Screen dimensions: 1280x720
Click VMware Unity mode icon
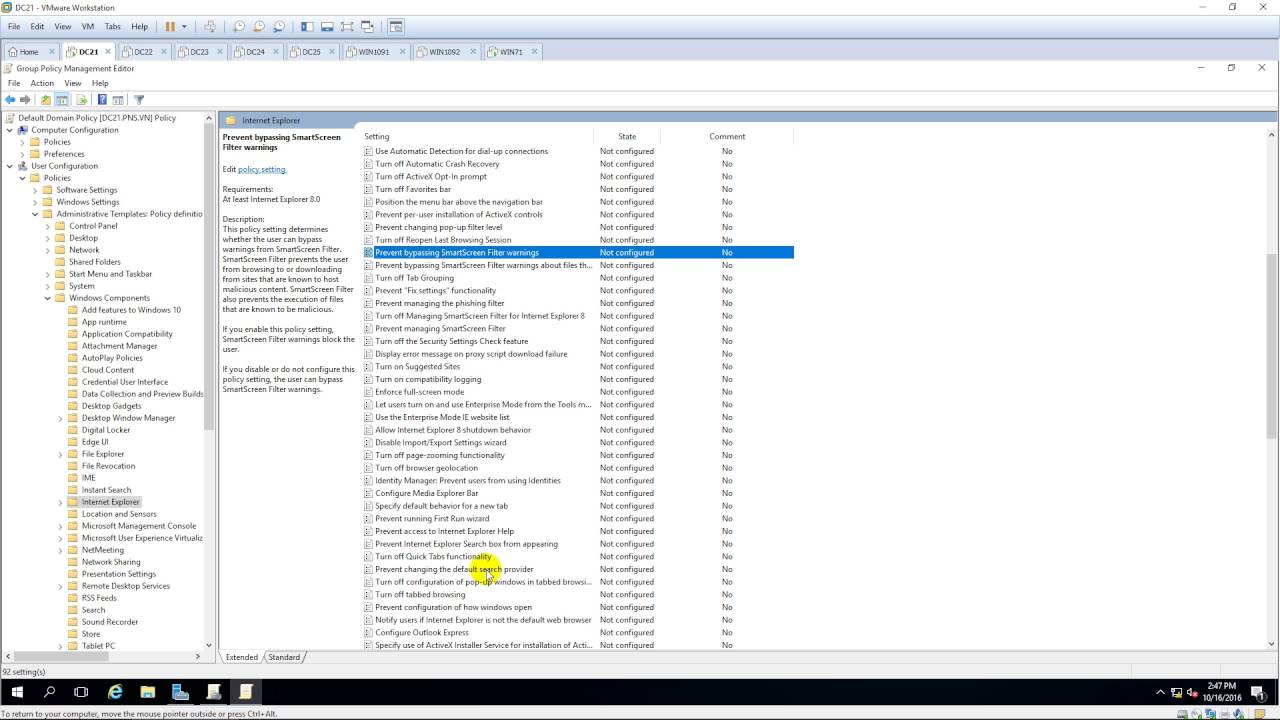[368, 27]
